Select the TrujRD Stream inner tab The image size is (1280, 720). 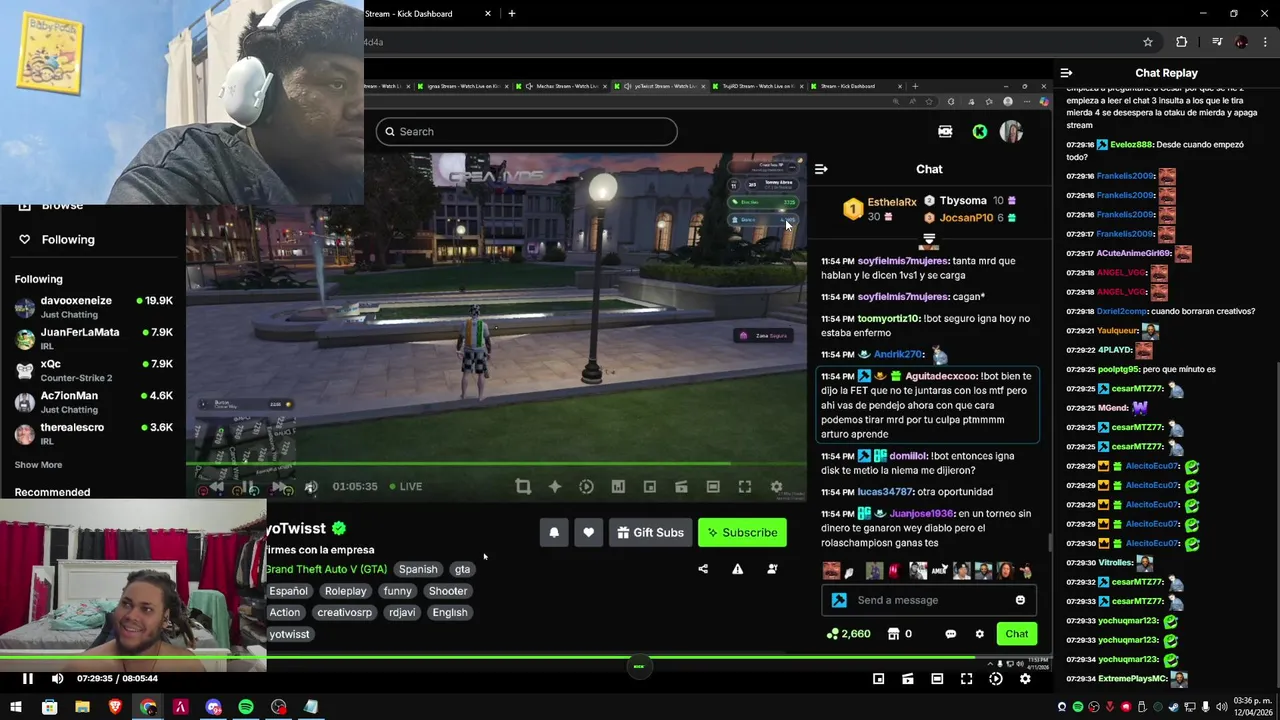point(757,86)
